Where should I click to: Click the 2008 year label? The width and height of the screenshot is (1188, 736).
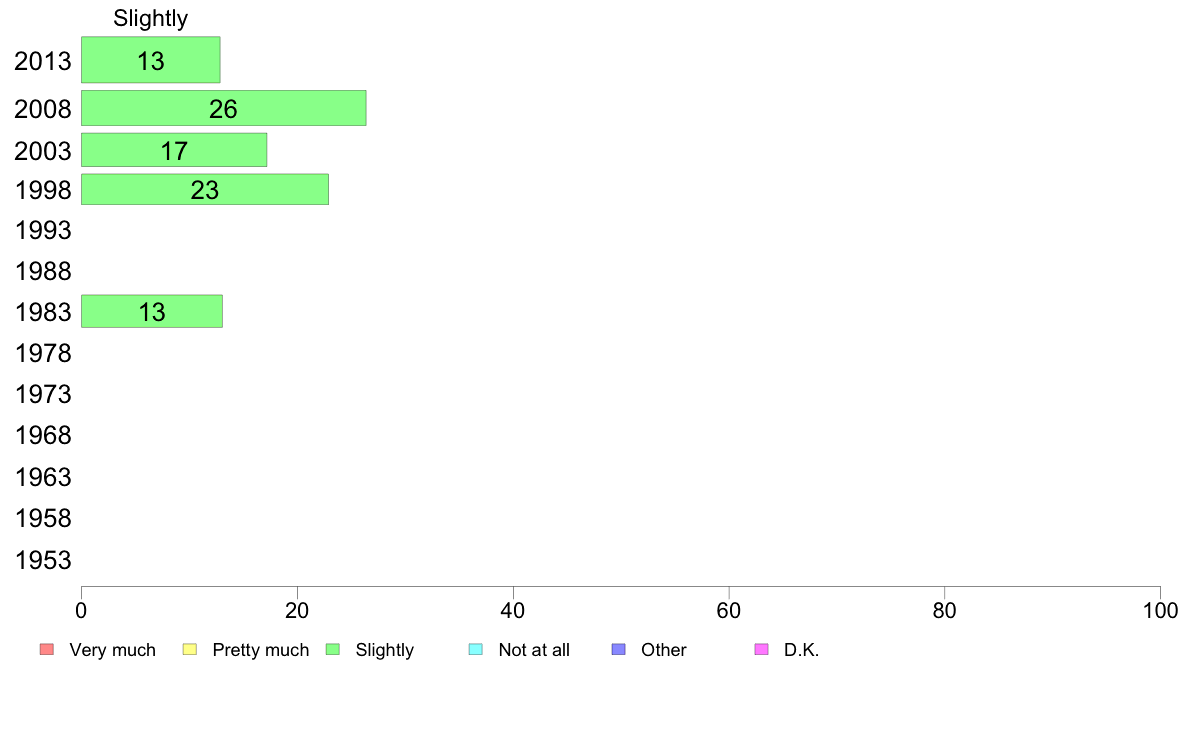[x=43, y=109]
